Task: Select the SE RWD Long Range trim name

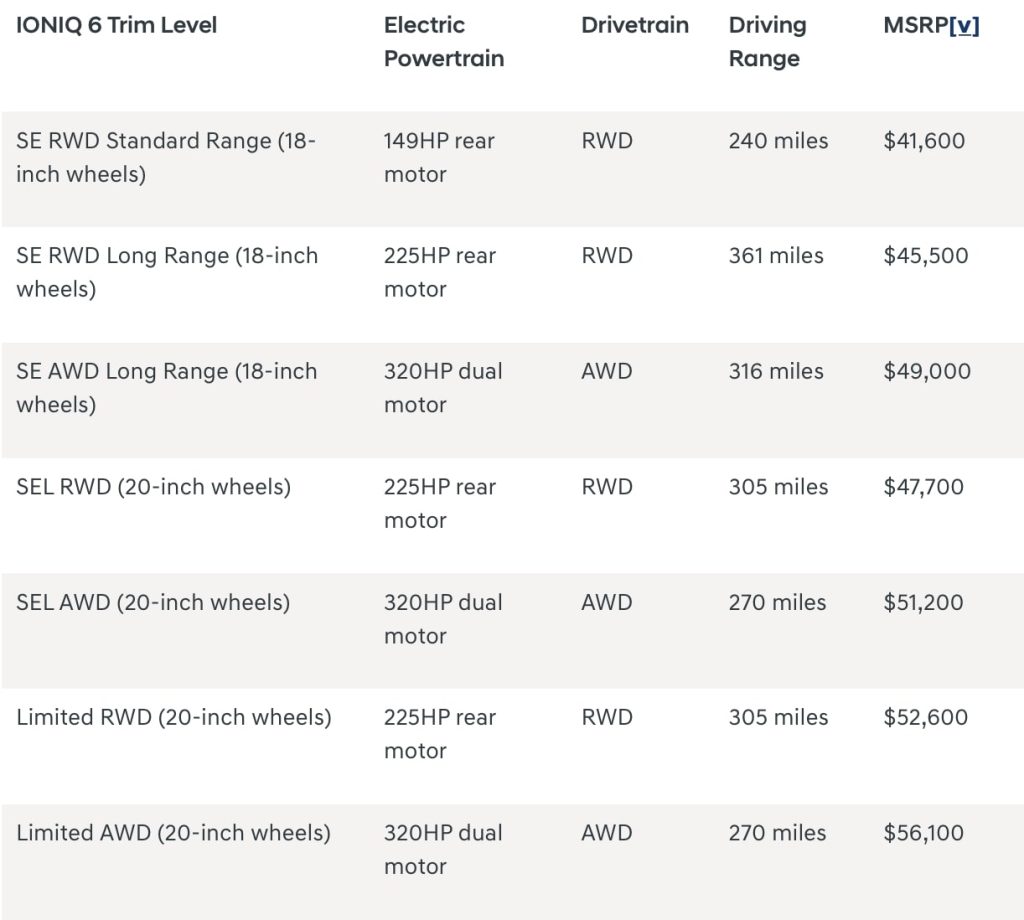Action: 167,272
